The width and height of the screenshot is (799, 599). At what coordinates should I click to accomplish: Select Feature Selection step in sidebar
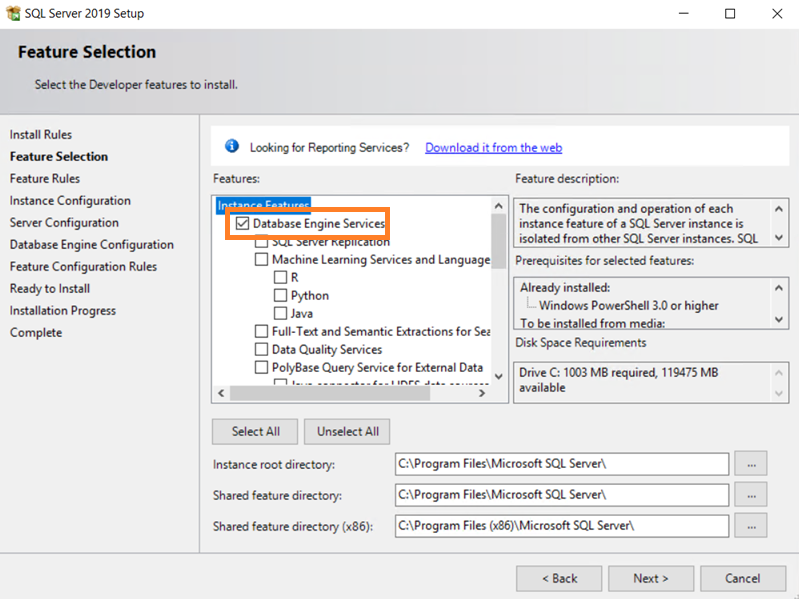[59, 156]
